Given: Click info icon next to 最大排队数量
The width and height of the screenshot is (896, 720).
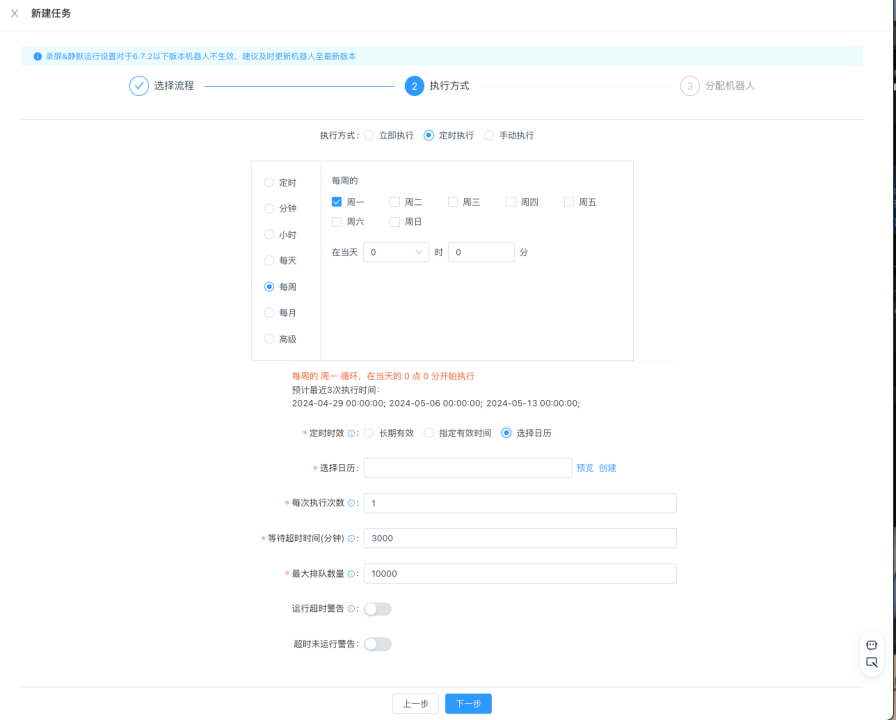Looking at the screenshot, I should point(351,574).
